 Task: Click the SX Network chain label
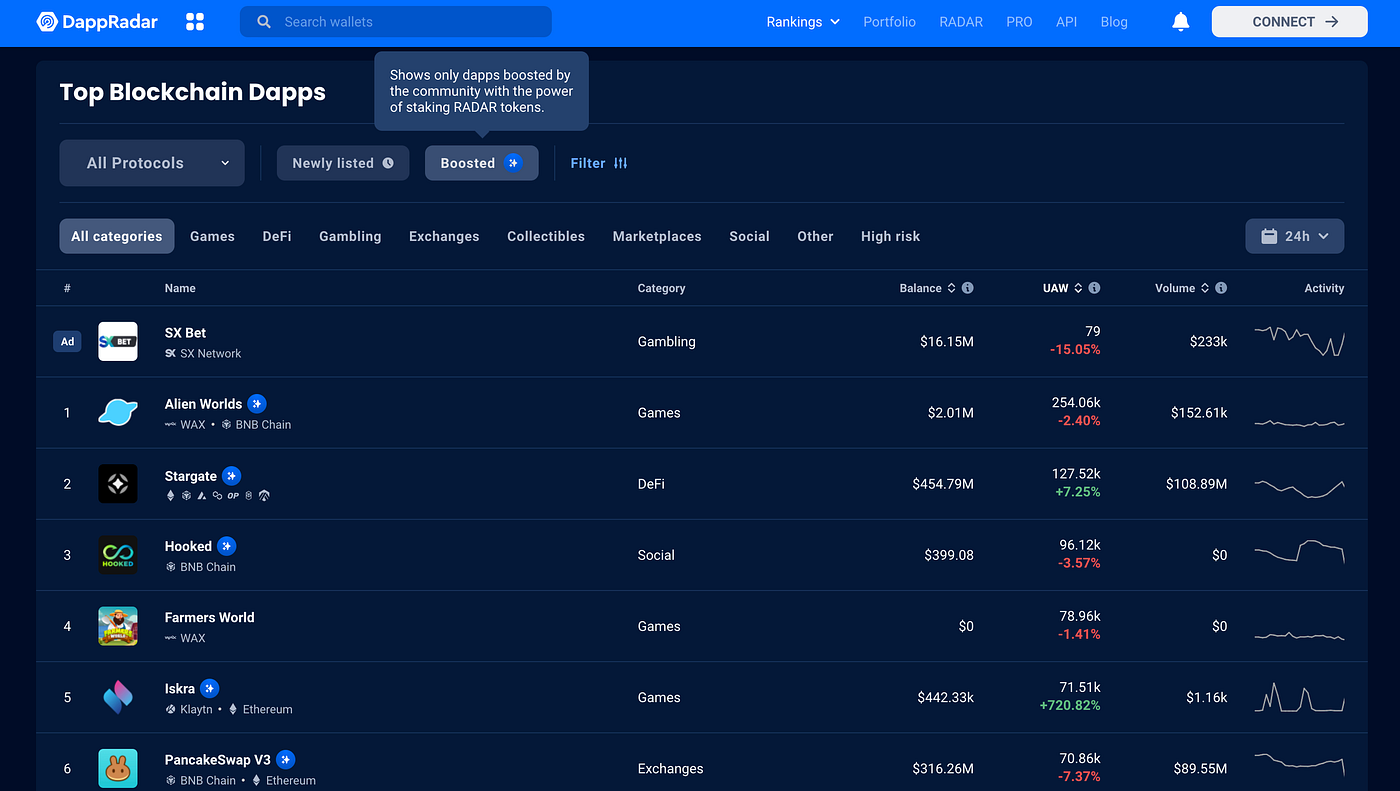pos(203,353)
